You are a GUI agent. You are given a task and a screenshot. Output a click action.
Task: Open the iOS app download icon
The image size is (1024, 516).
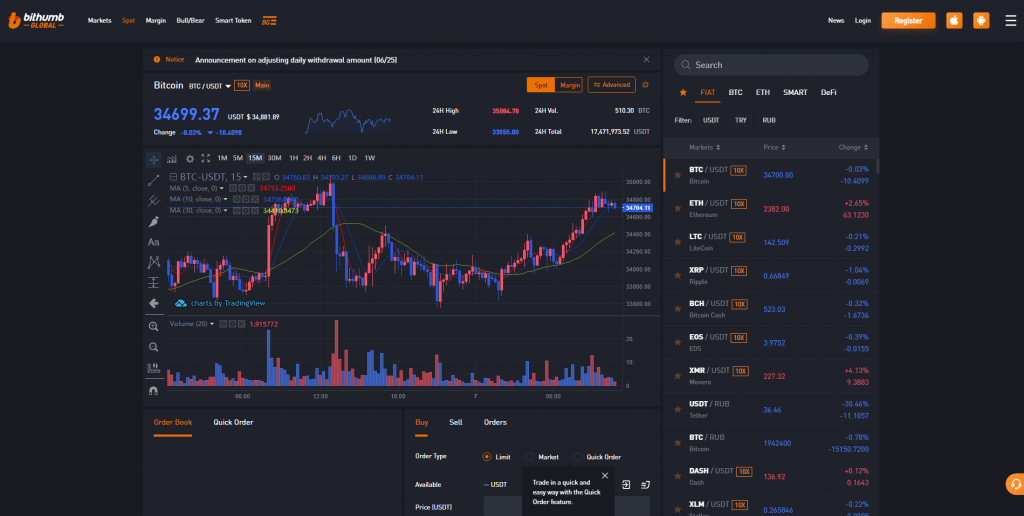click(x=954, y=20)
